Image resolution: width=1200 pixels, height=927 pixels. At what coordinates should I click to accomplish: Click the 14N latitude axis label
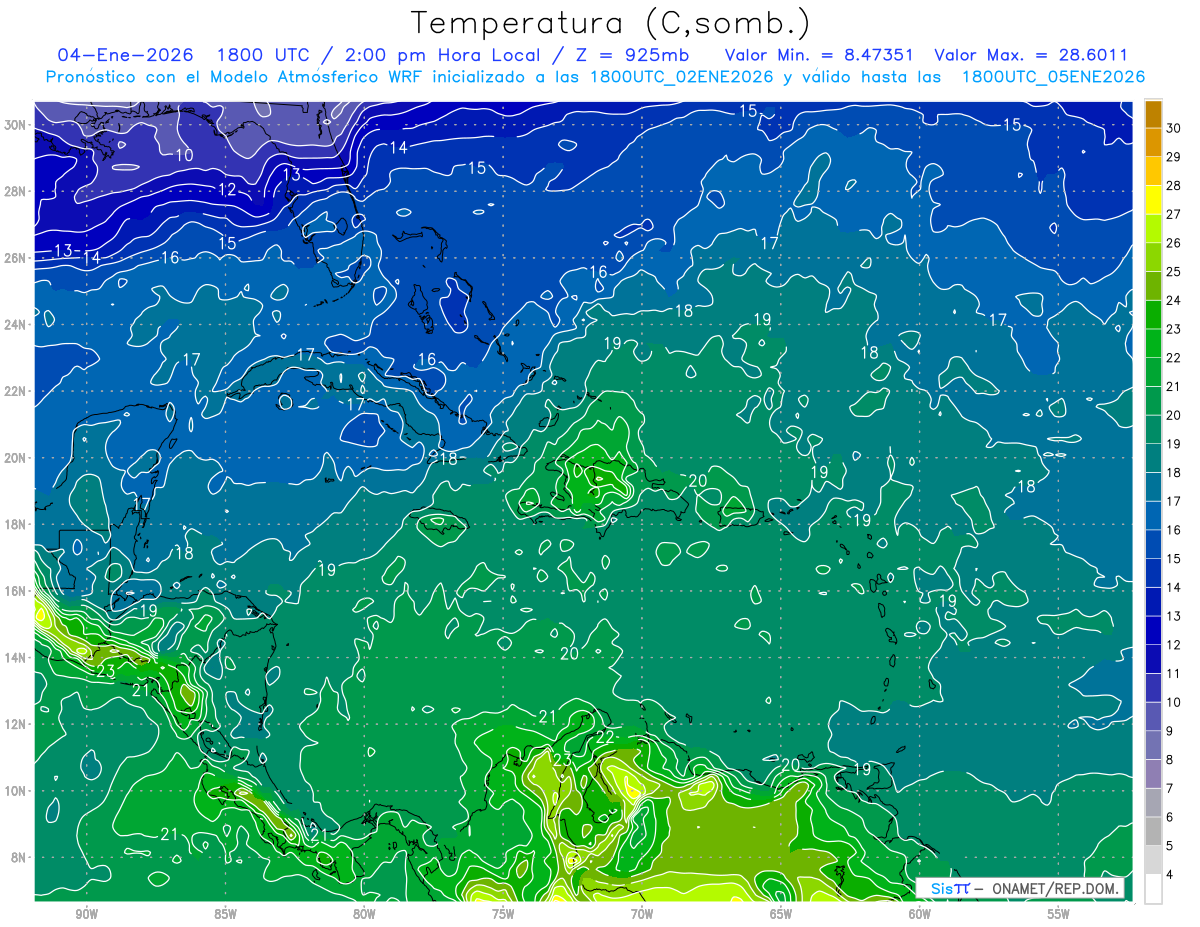[15, 657]
